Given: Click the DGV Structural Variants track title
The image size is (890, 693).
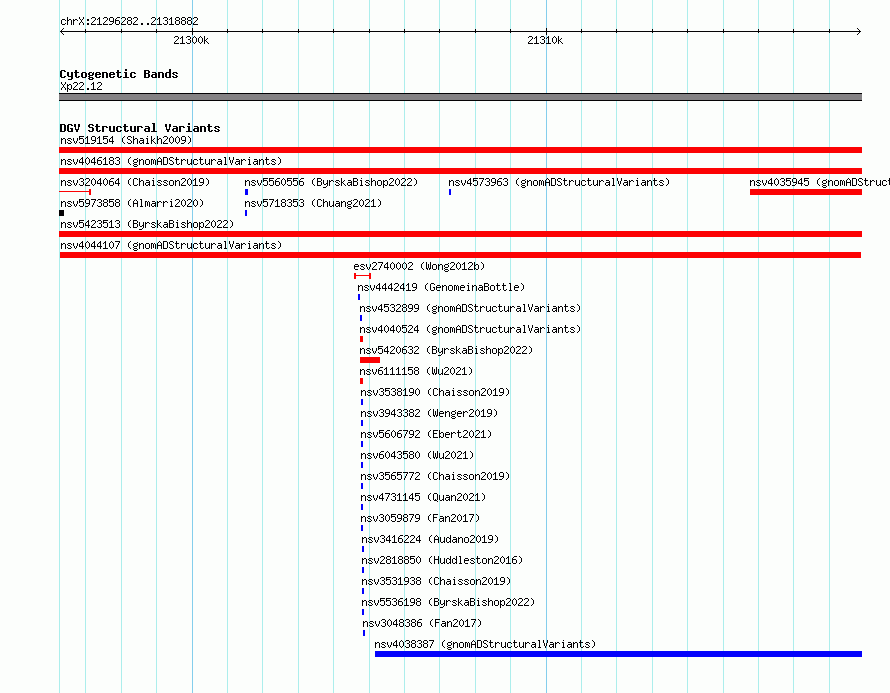Looking at the screenshot, I should pos(140,128).
